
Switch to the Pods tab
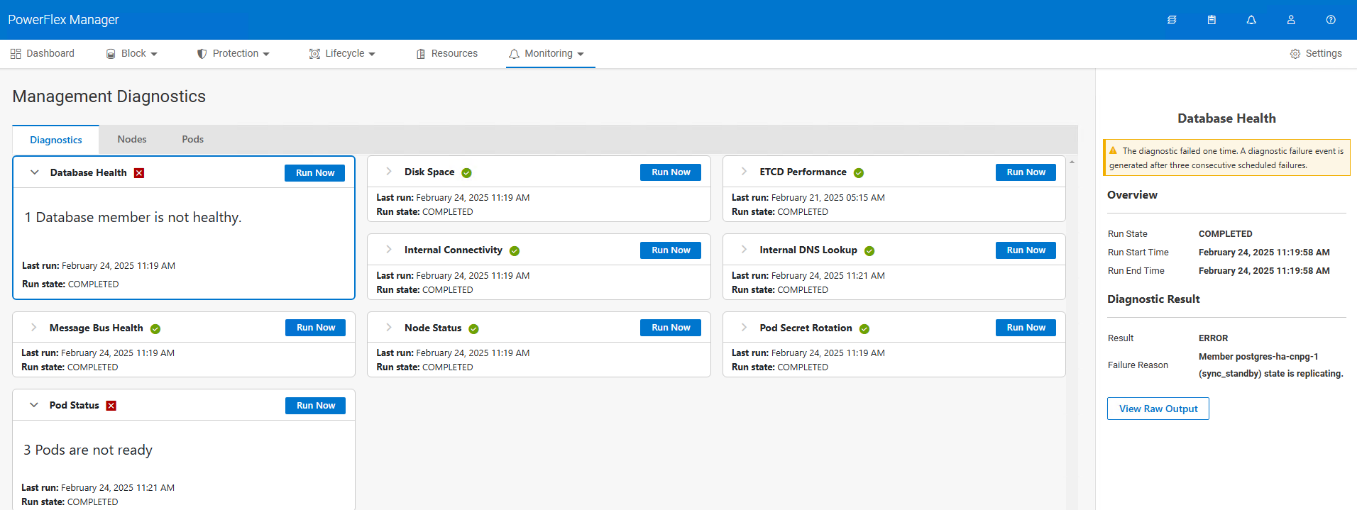[193, 140]
